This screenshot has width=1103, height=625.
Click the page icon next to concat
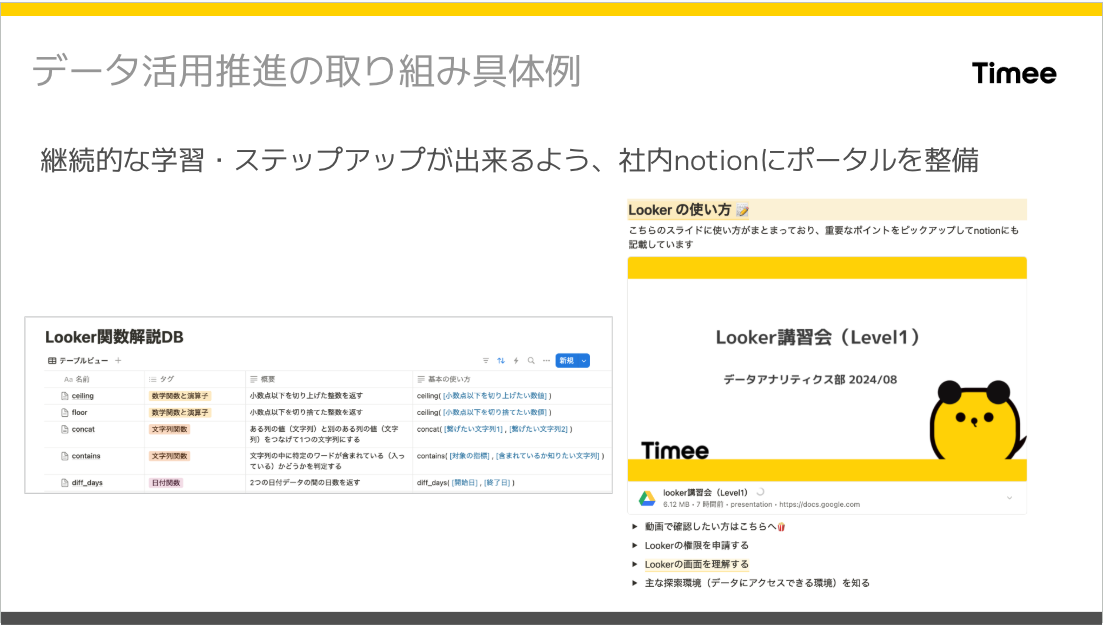click(x=65, y=429)
